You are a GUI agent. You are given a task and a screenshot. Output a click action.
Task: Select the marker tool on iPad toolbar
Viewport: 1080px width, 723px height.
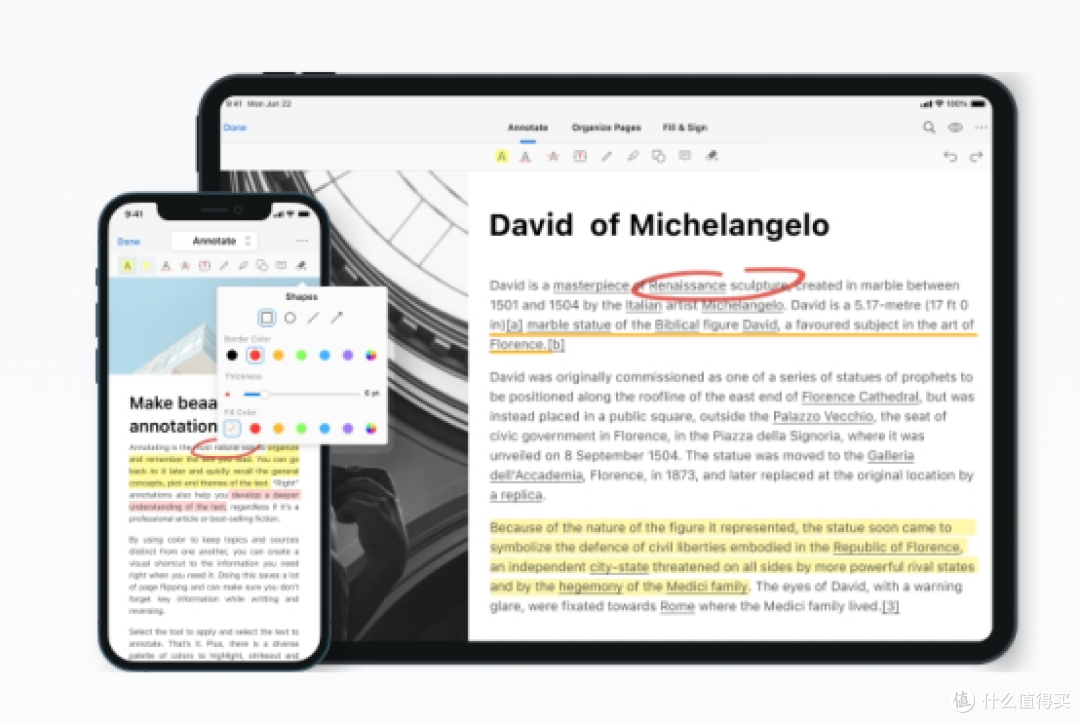pos(633,156)
